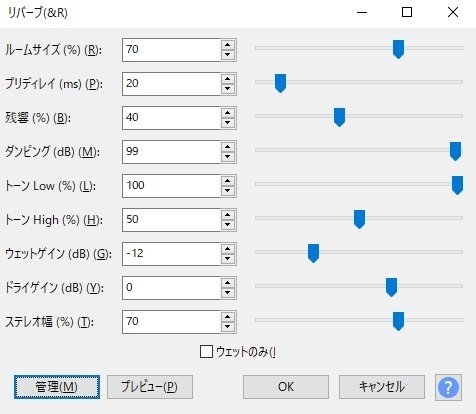Focus the プリディレイ input field showing 20
The image size is (476, 414).
(x=171, y=84)
